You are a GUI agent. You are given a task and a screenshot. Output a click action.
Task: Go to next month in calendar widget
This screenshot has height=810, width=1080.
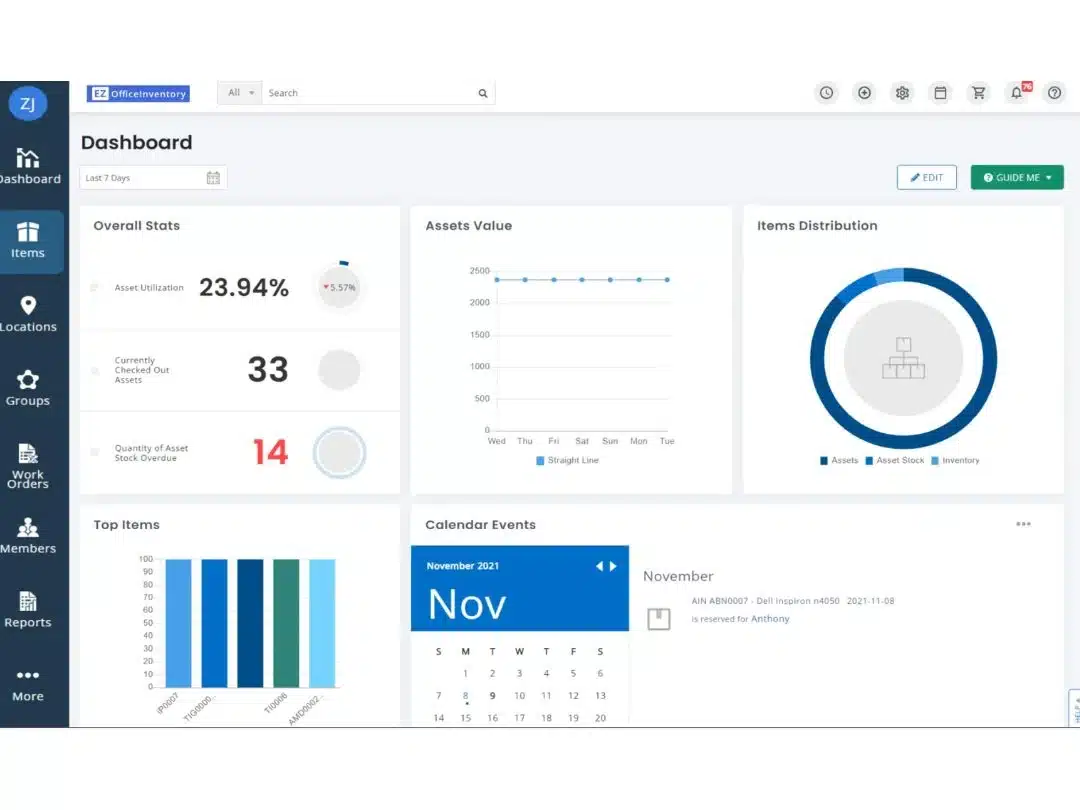[613, 566]
